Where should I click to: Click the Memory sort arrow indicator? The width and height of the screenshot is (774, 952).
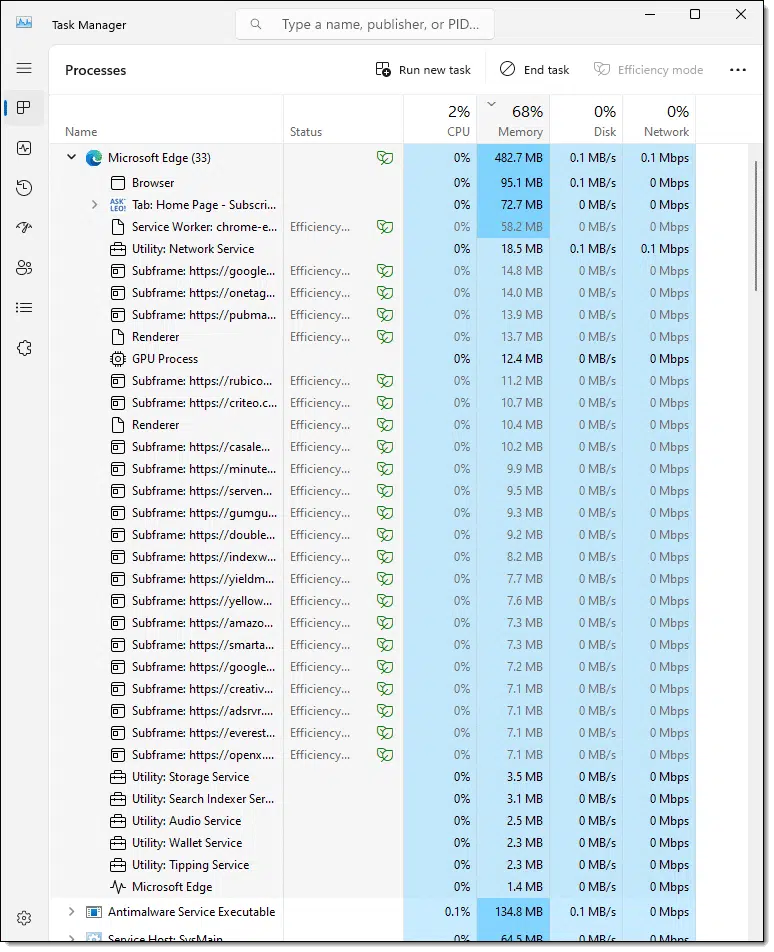coord(492,104)
